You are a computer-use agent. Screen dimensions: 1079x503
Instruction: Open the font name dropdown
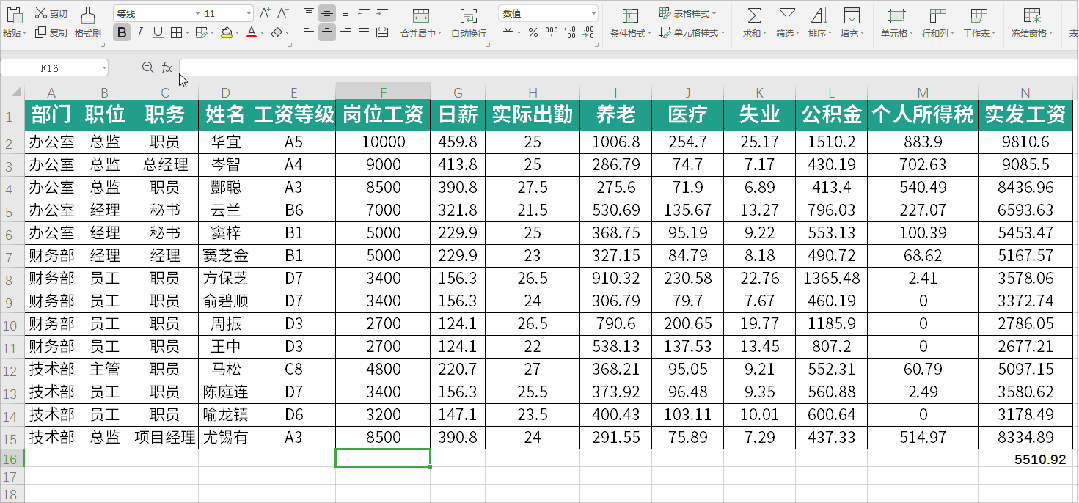point(197,13)
